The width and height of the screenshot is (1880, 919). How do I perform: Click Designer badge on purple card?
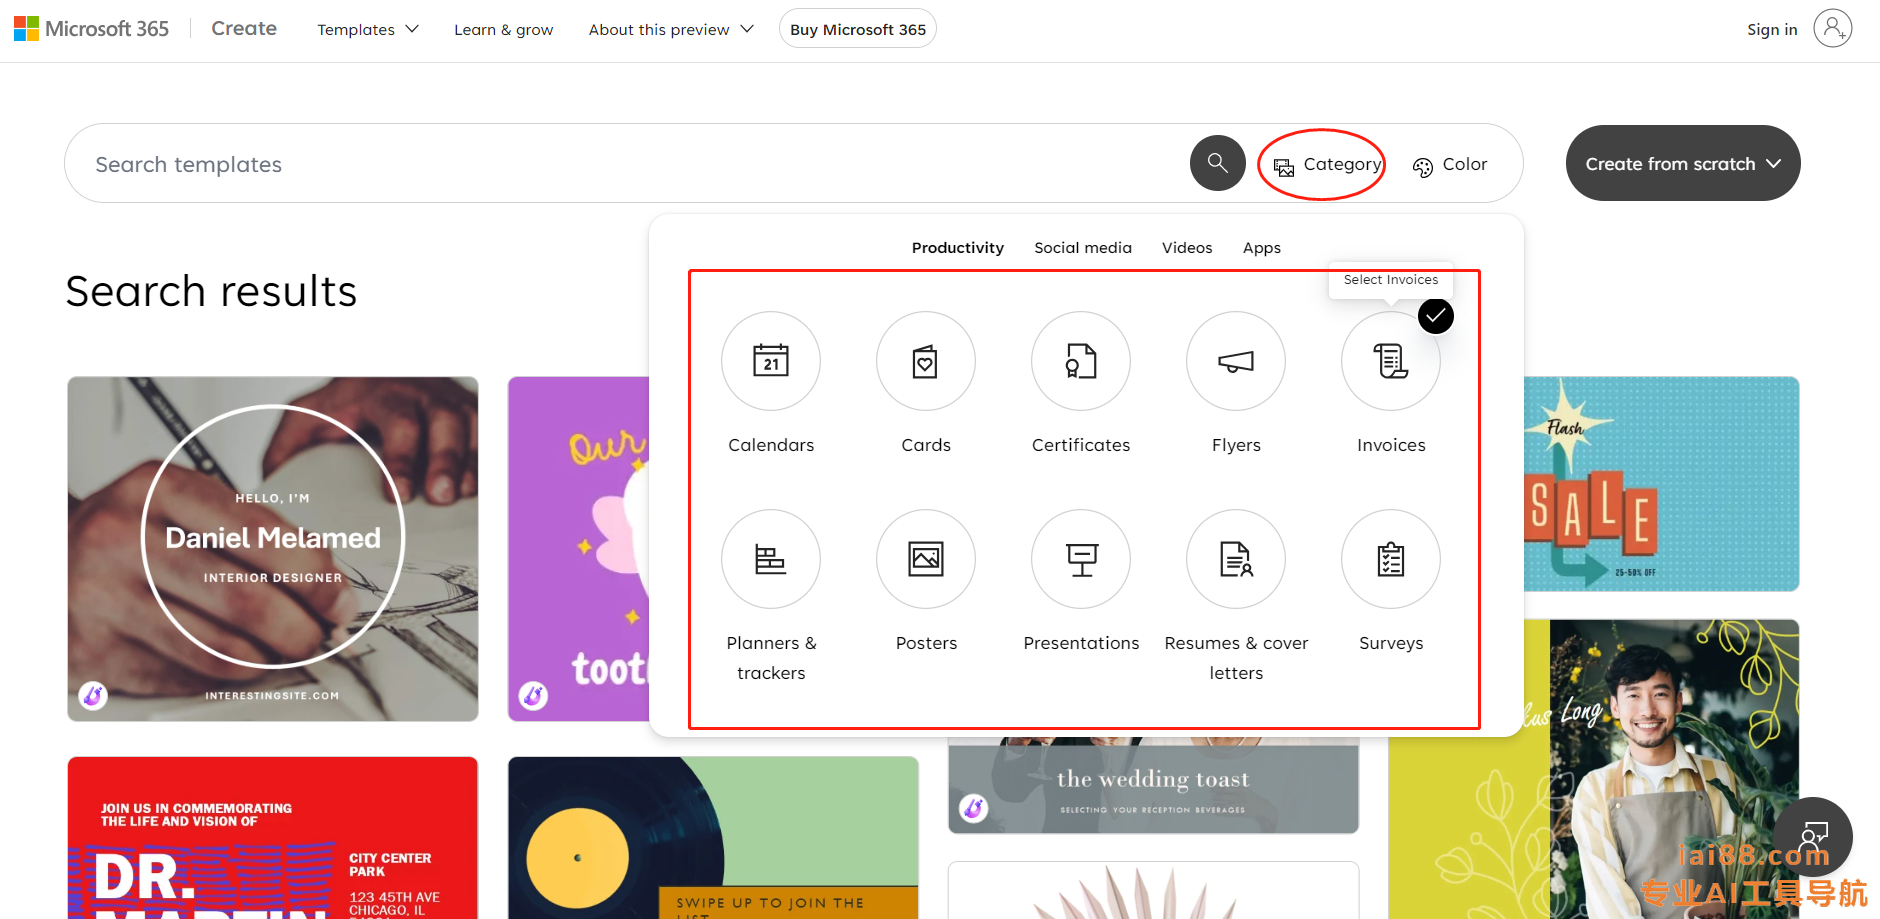[x=533, y=694]
